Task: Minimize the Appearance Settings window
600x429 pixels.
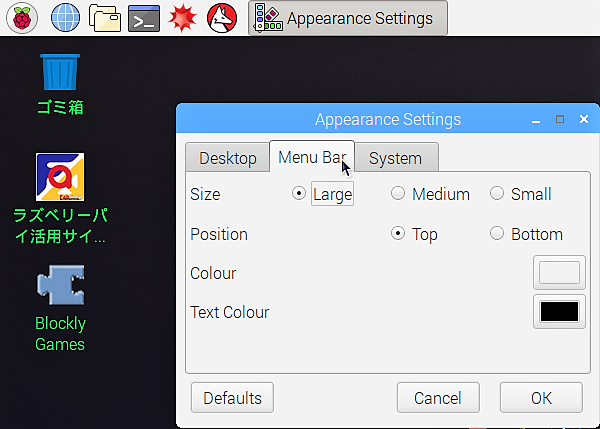Action: (x=536, y=120)
